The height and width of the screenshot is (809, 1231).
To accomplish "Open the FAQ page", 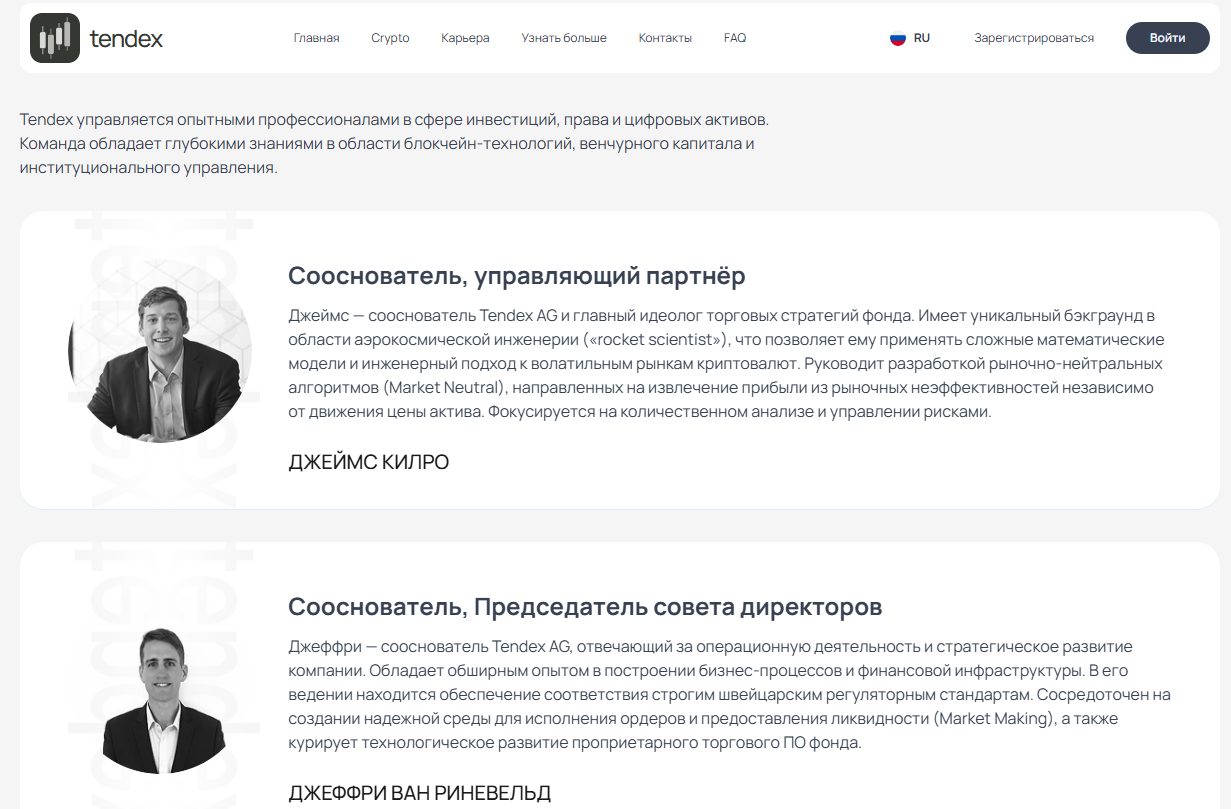I will (x=735, y=38).
